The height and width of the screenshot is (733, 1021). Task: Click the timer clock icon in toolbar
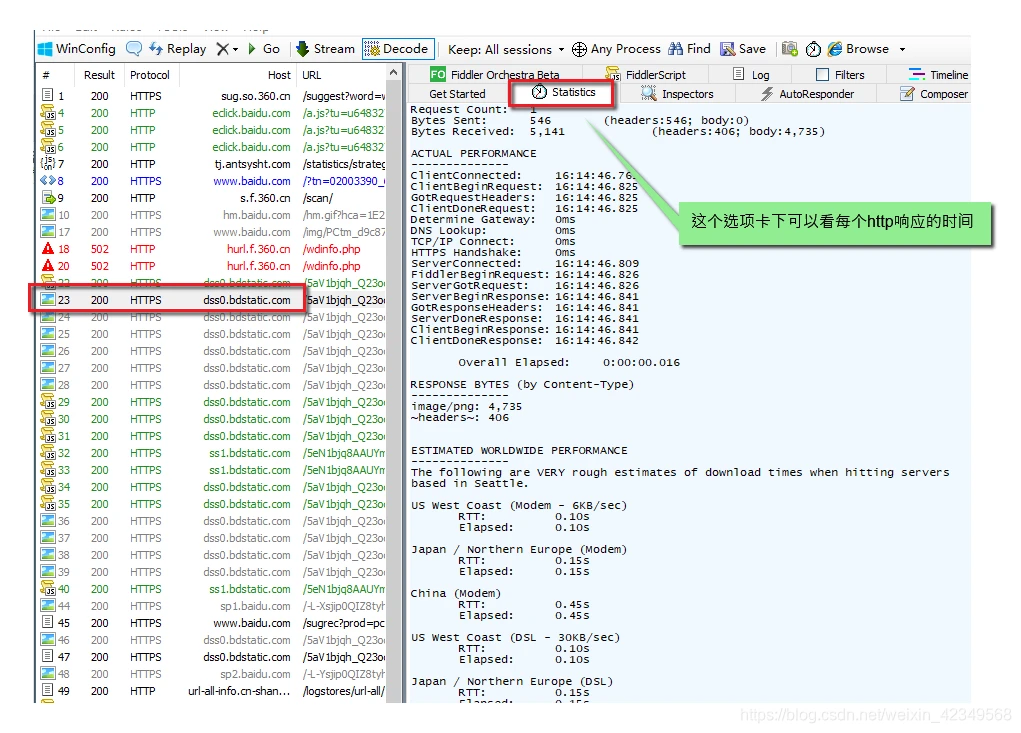pos(813,49)
